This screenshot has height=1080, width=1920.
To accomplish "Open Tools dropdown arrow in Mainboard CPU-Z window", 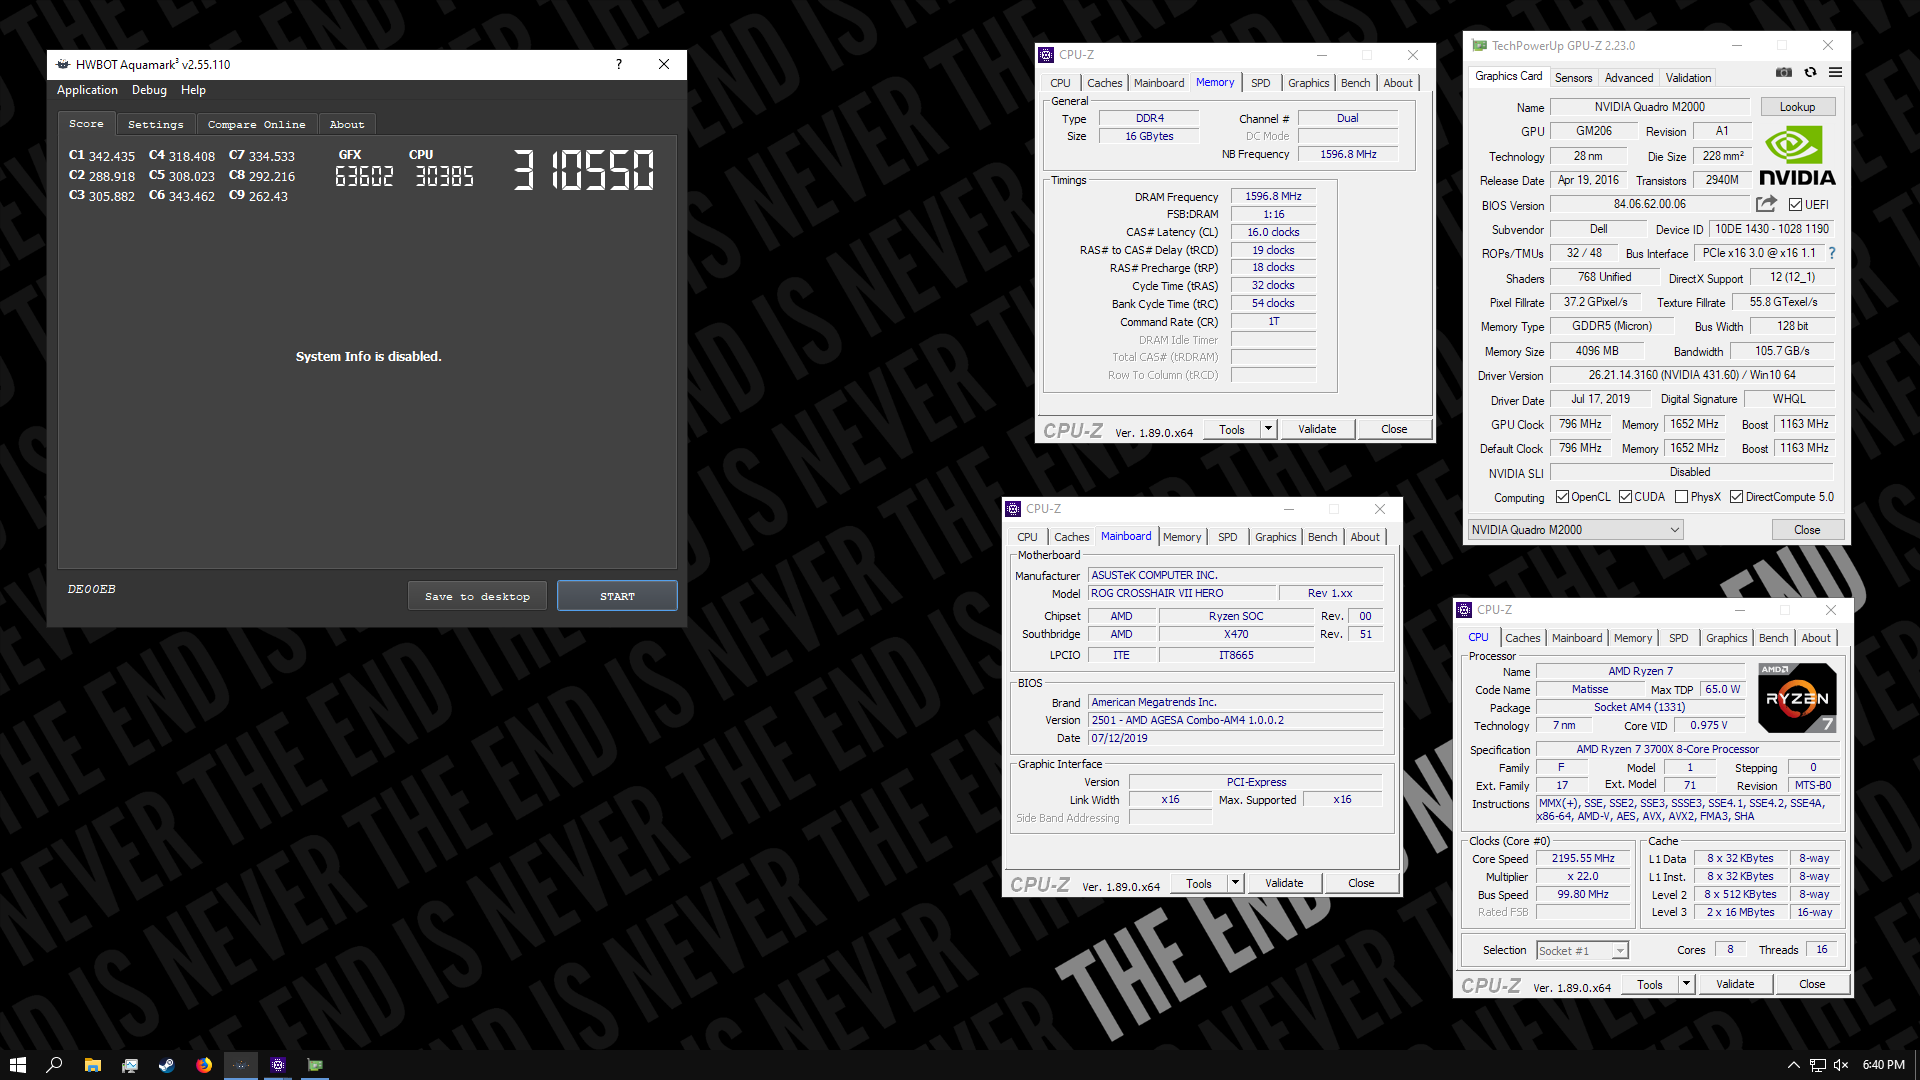I will [1235, 883].
